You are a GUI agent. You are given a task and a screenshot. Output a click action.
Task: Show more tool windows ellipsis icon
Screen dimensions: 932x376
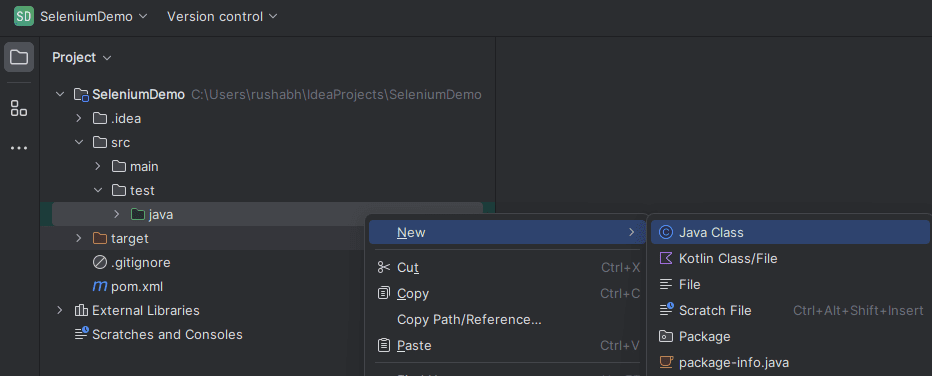(19, 148)
